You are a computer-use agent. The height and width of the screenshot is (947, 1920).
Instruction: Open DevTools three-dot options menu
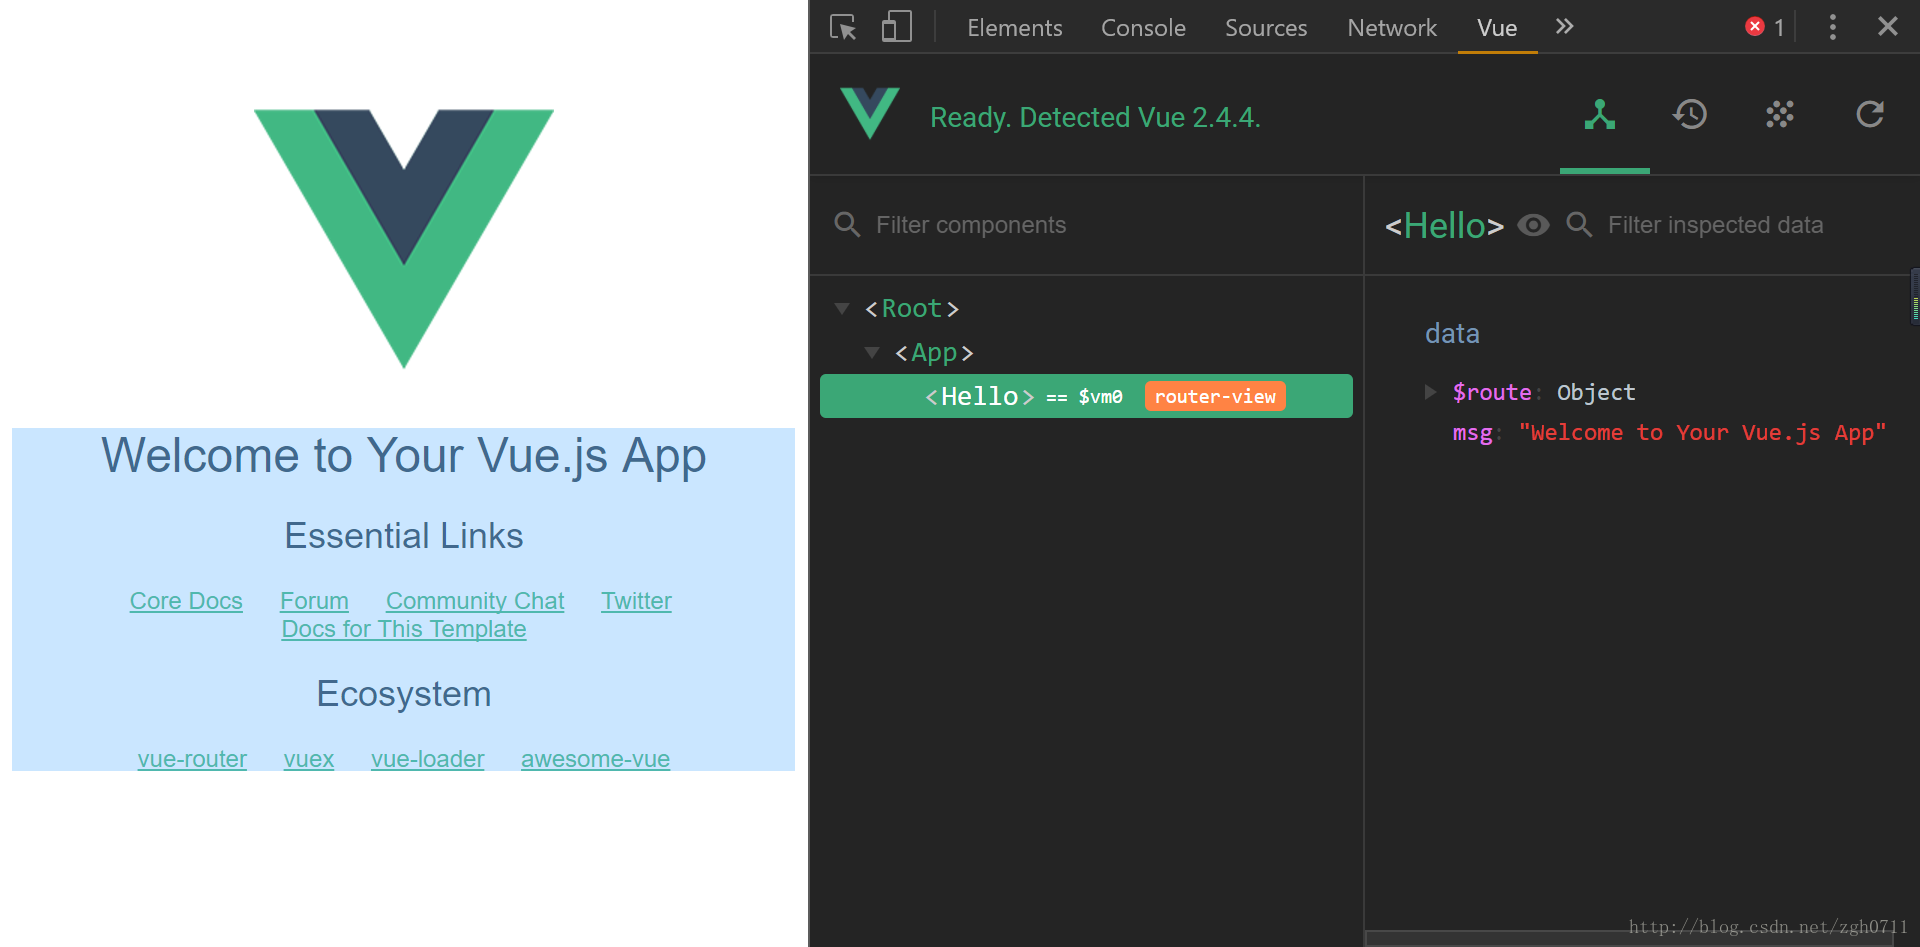pos(1832,27)
